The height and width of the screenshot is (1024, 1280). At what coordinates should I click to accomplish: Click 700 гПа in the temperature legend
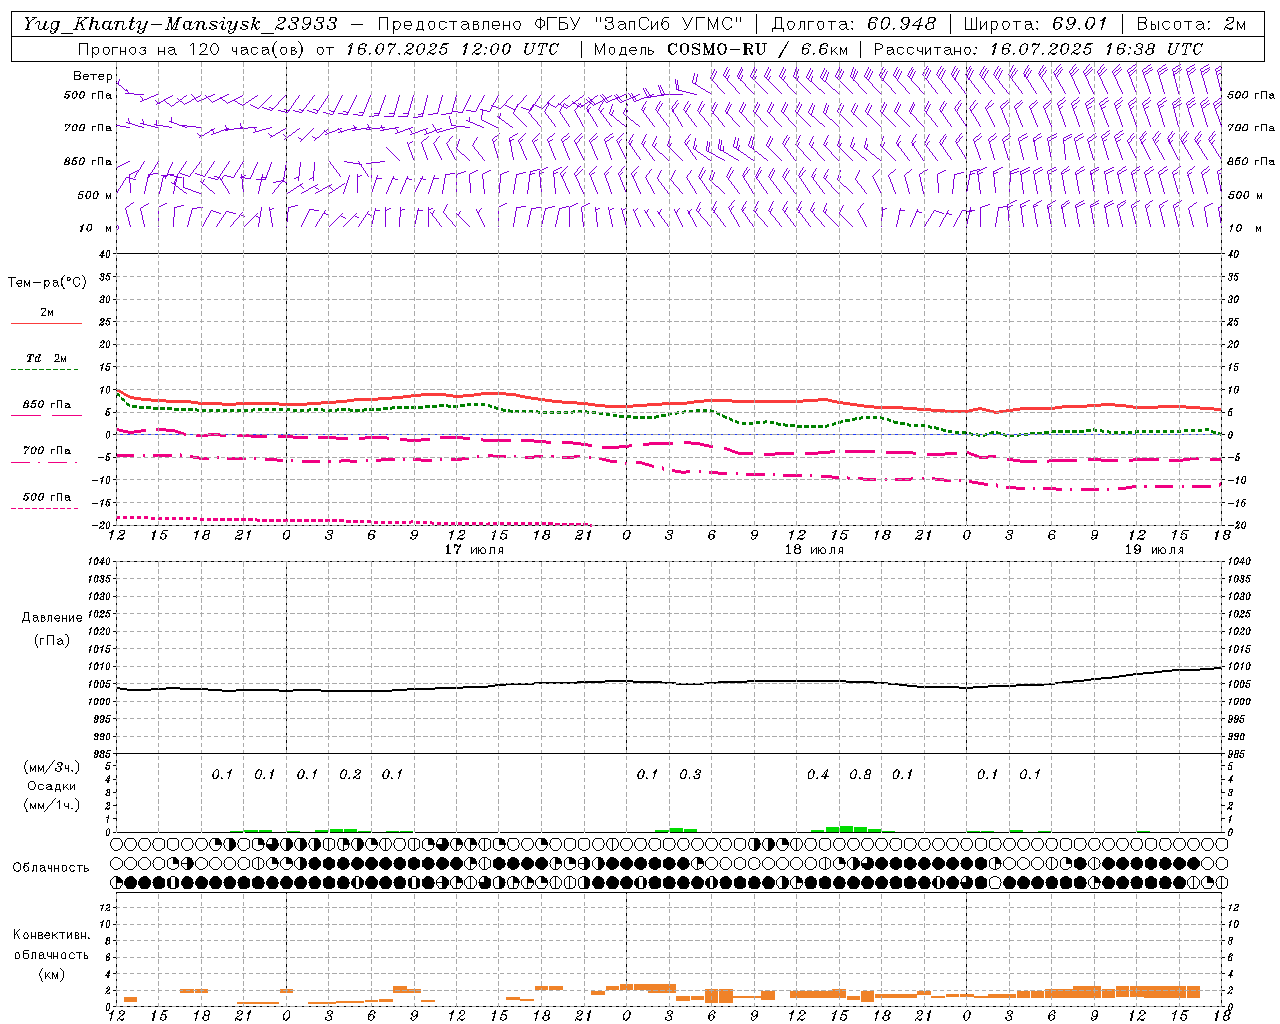(x=47, y=450)
